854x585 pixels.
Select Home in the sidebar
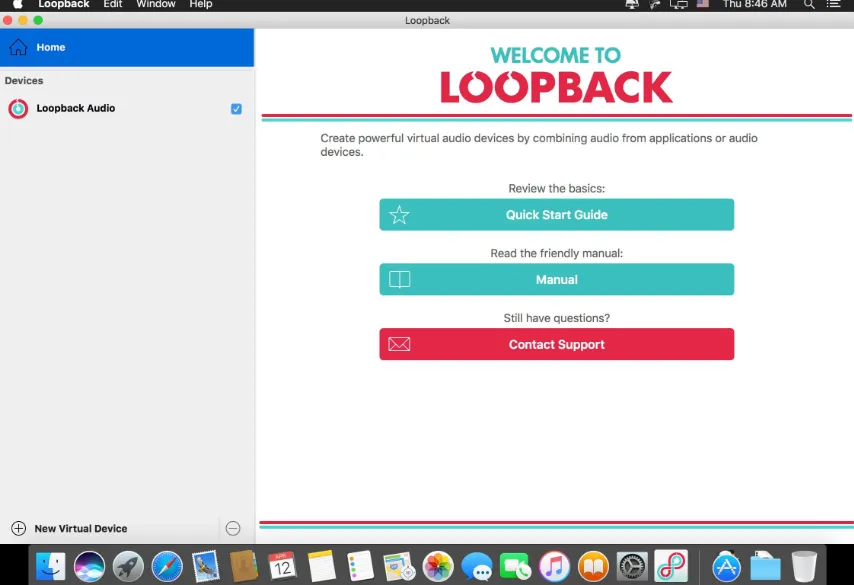[127, 47]
